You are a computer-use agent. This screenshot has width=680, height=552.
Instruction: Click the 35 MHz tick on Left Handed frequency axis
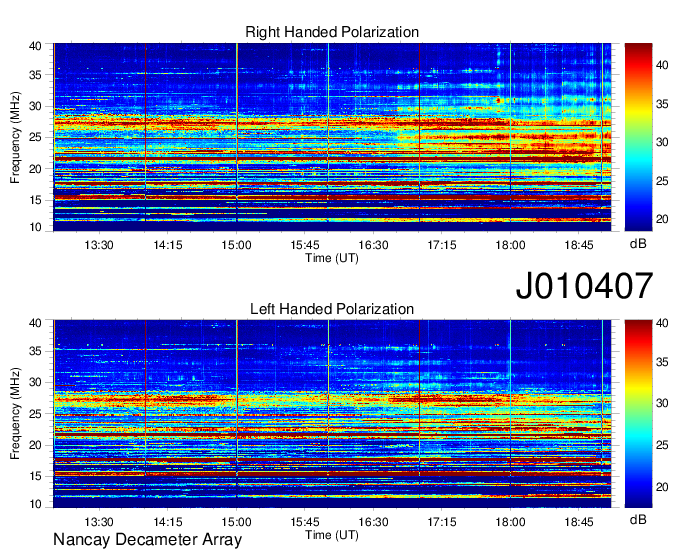coord(35,351)
